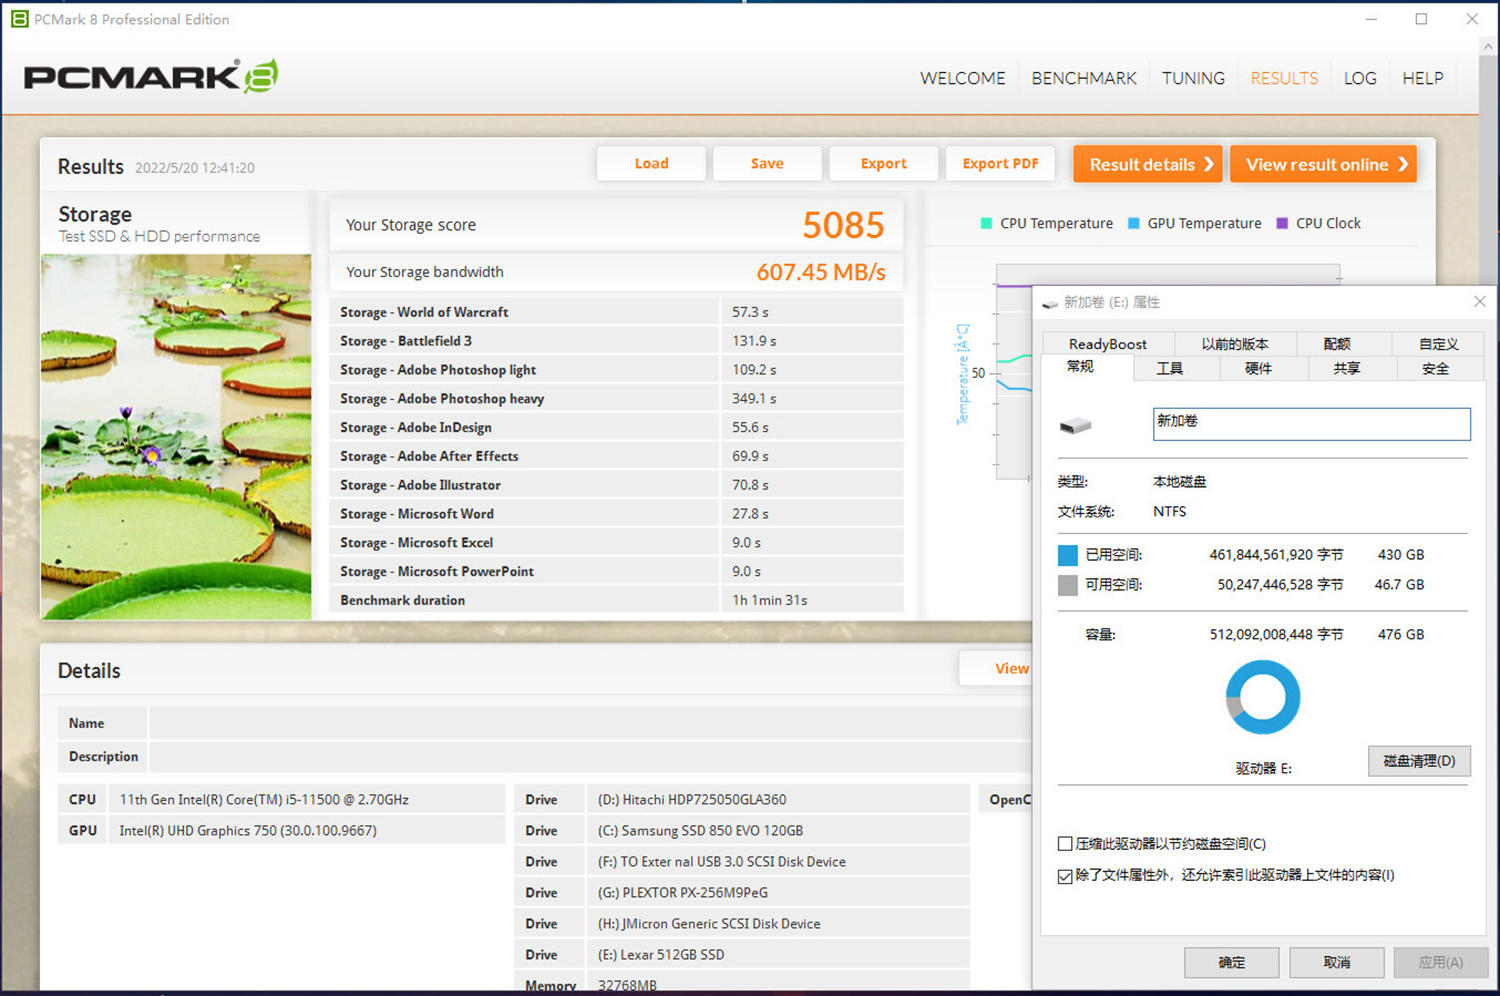Open the WELCOME tab
The width and height of the screenshot is (1500, 996).
coord(962,78)
